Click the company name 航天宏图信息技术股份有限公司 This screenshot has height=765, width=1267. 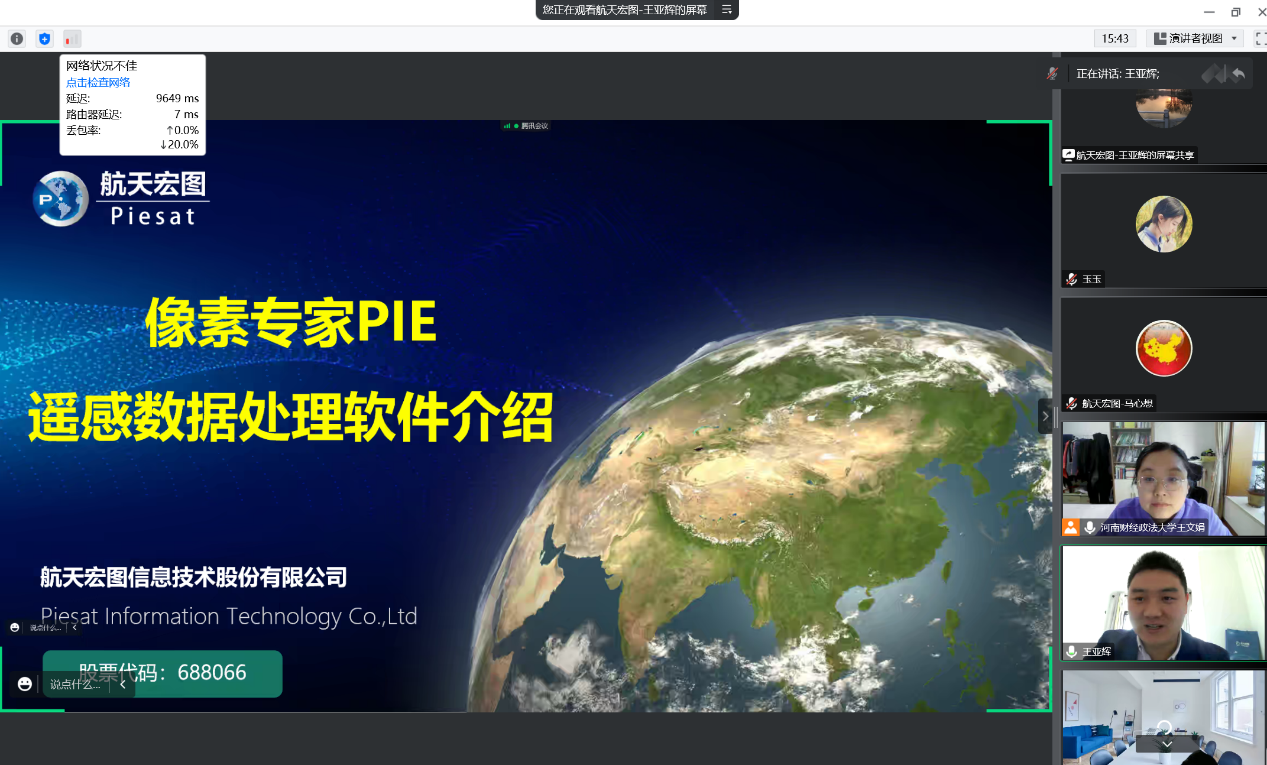pyautogui.click(x=193, y=577)
